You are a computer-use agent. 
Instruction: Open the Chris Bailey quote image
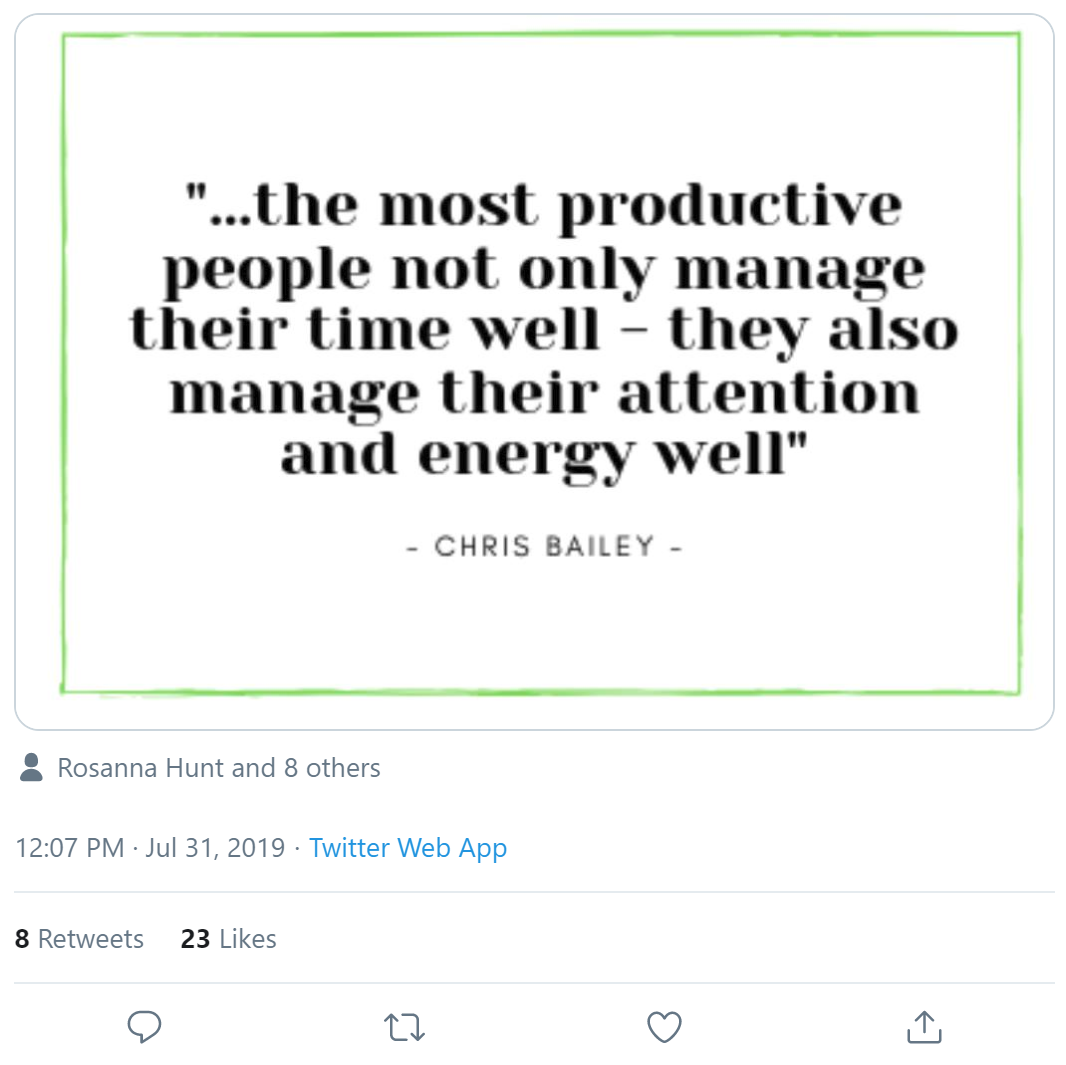click(534, 372)
